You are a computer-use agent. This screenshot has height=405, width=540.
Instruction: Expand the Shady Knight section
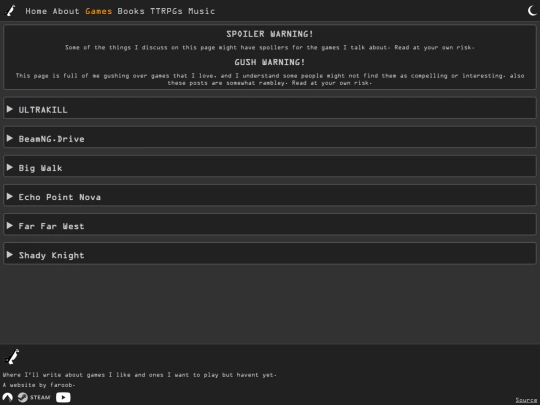coord(270,254)
